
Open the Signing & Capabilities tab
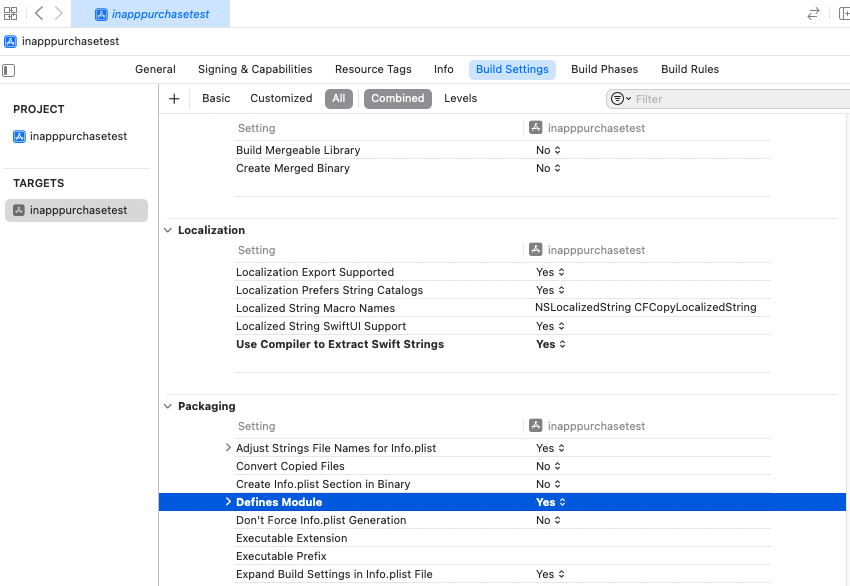pyautogui.click(x=254, y=69)
